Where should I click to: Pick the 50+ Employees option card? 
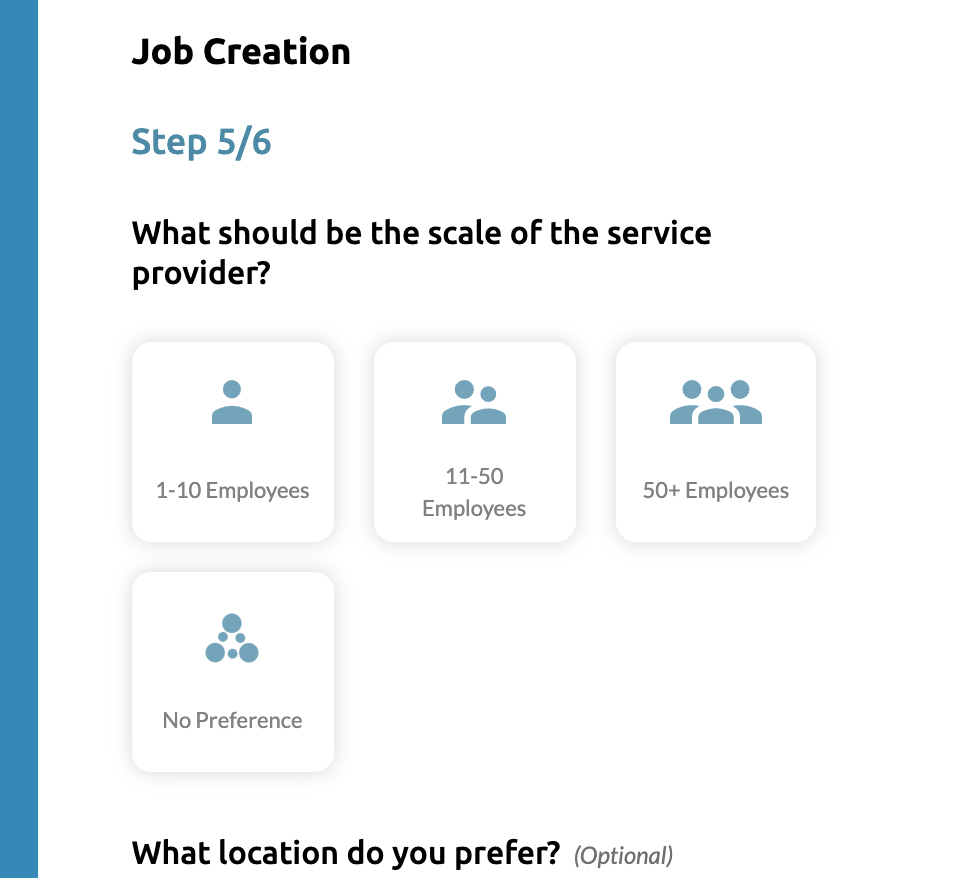716,442
